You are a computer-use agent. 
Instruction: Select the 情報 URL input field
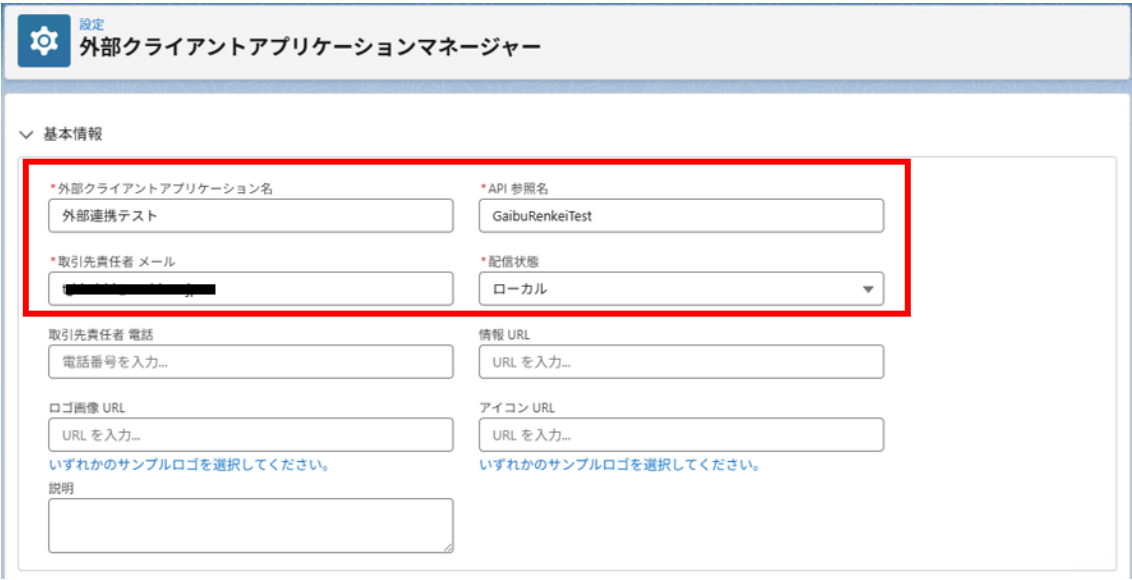pos(681,362)
